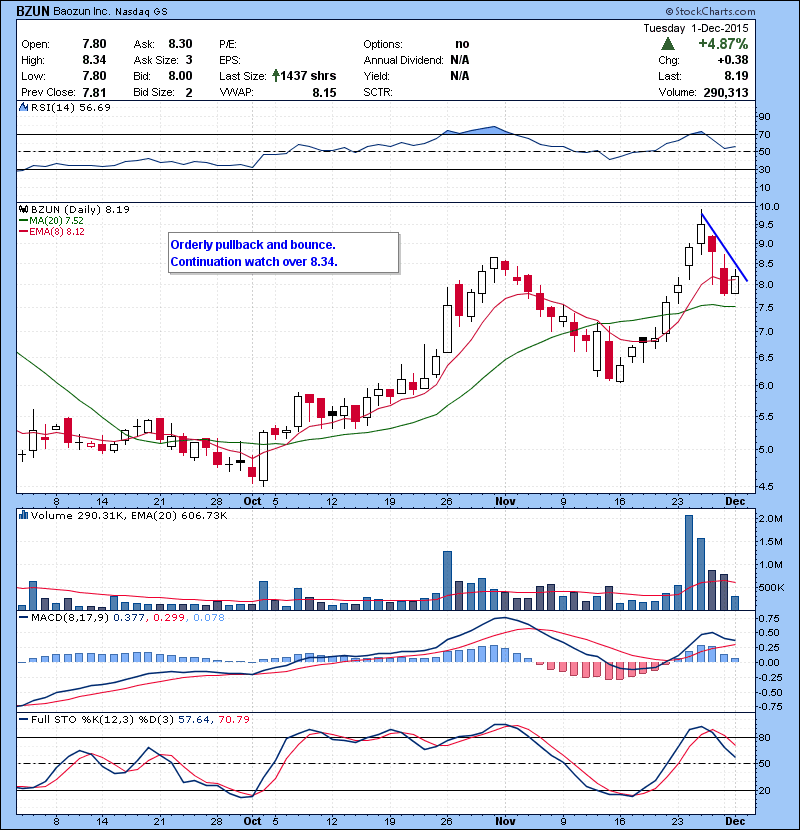Click the Continuation watch over 8.34 annotation
This screenshot has height=830, width=800.
[x=254, y=261]
